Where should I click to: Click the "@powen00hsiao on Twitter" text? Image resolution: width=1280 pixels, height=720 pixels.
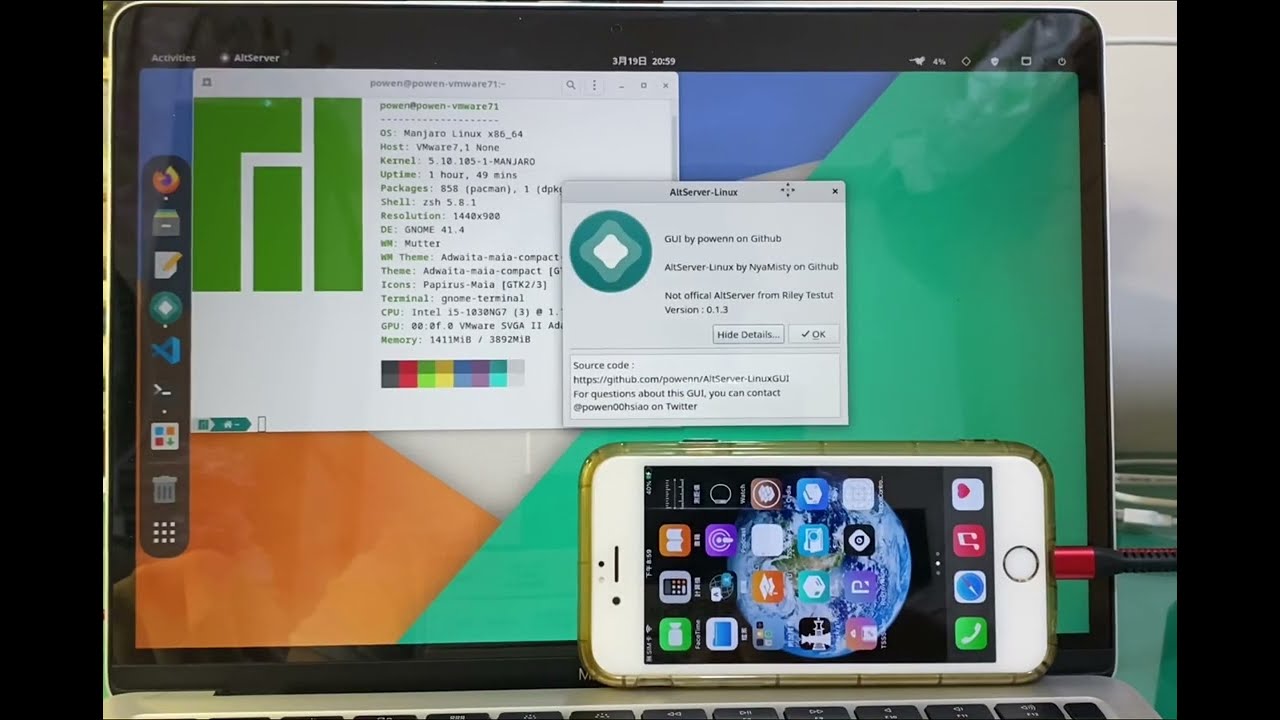pos(635,406)
